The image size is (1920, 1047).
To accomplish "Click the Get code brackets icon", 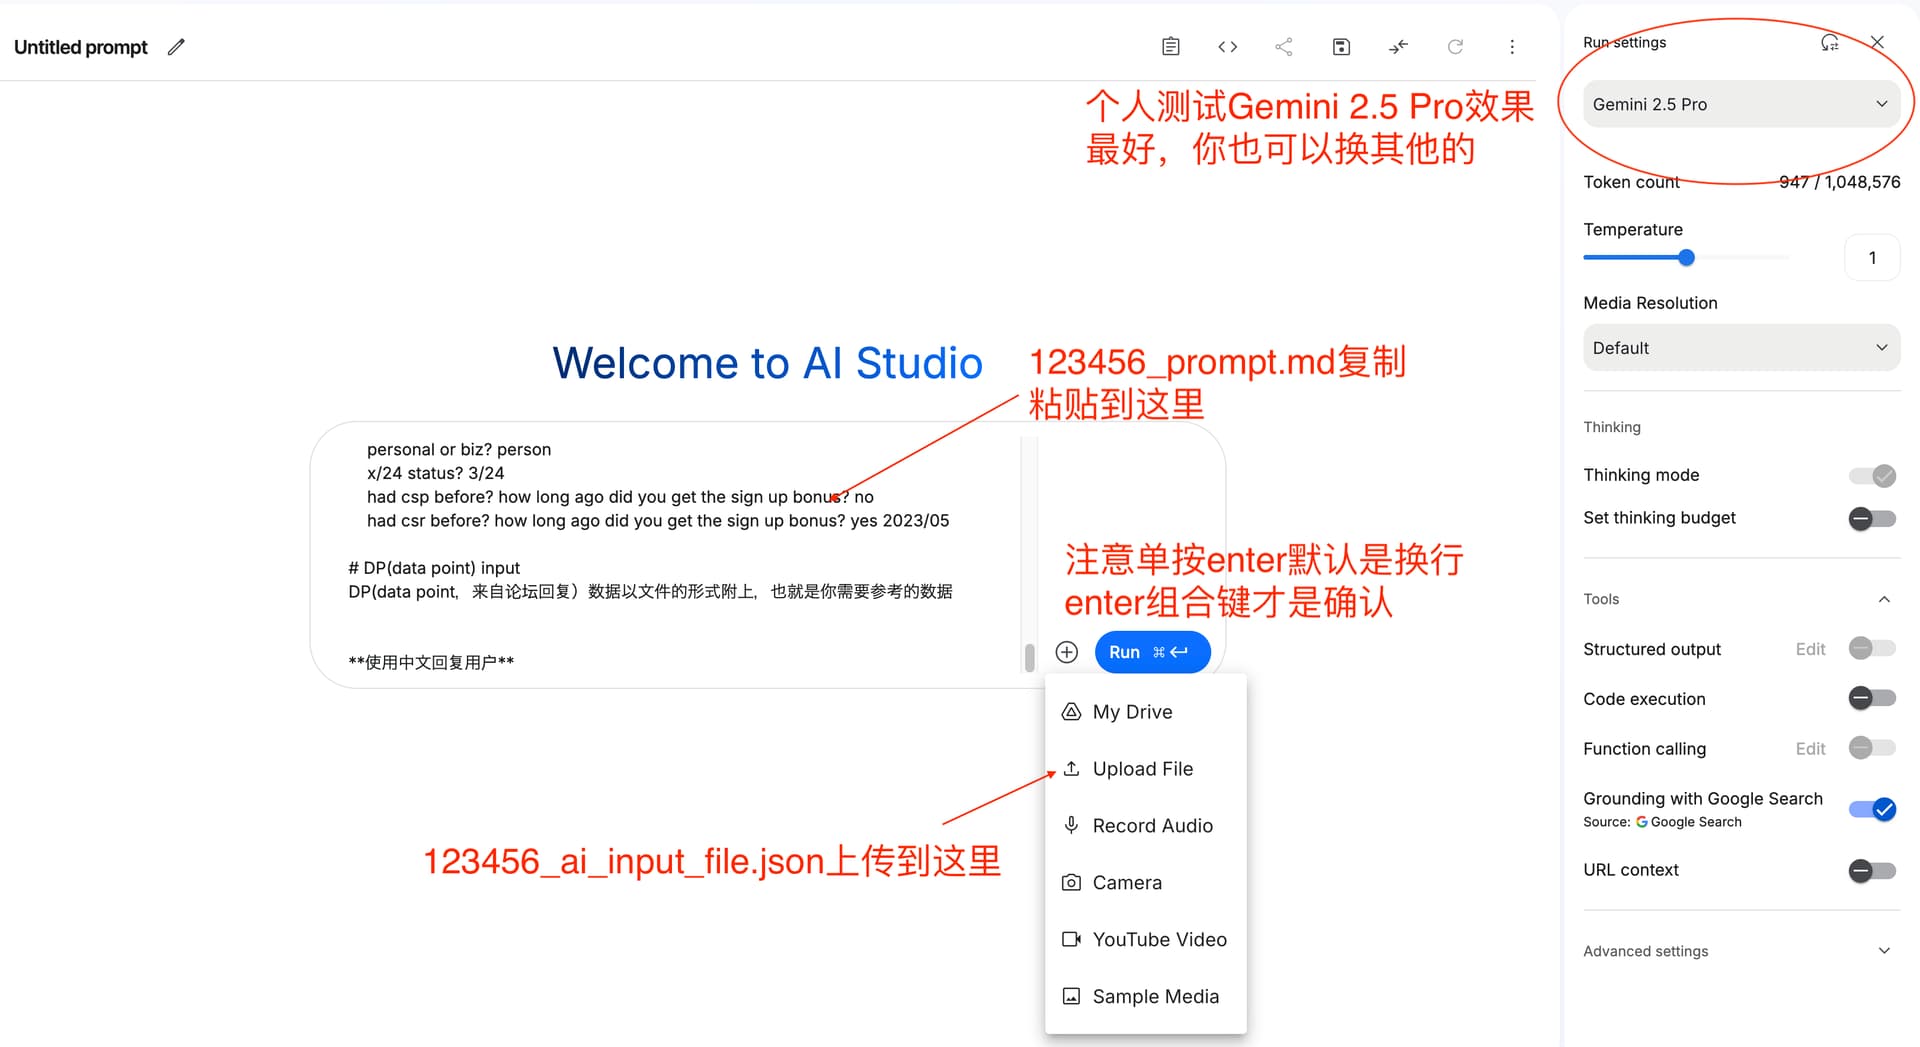I will (x=1227, y=47).
